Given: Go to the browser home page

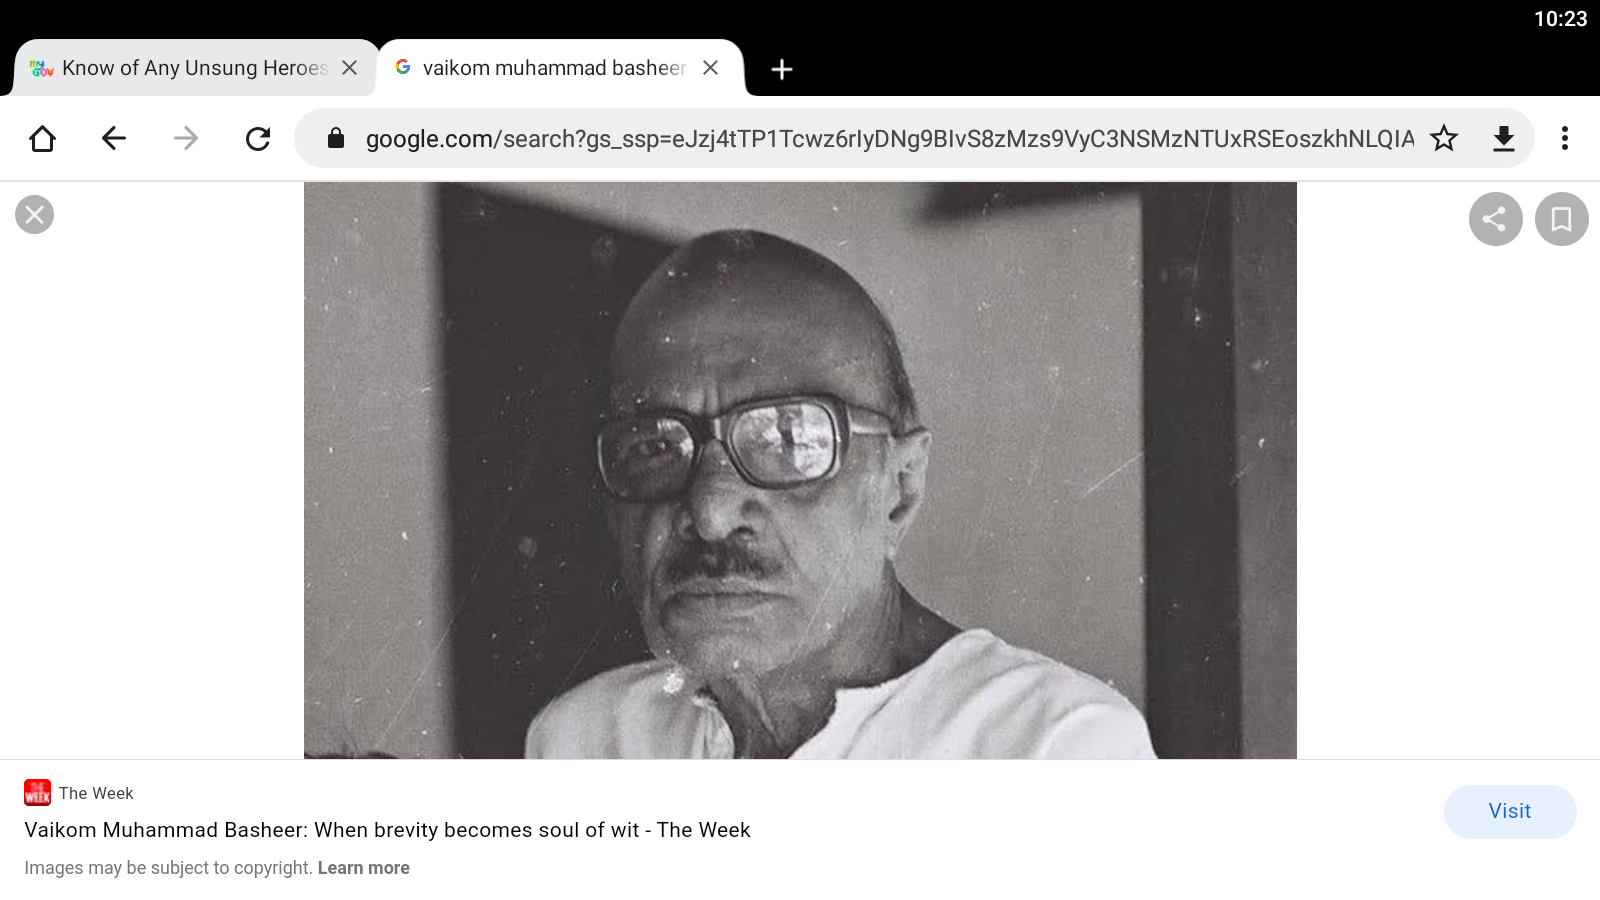Looking at the screenshot, I should point(42,138).
